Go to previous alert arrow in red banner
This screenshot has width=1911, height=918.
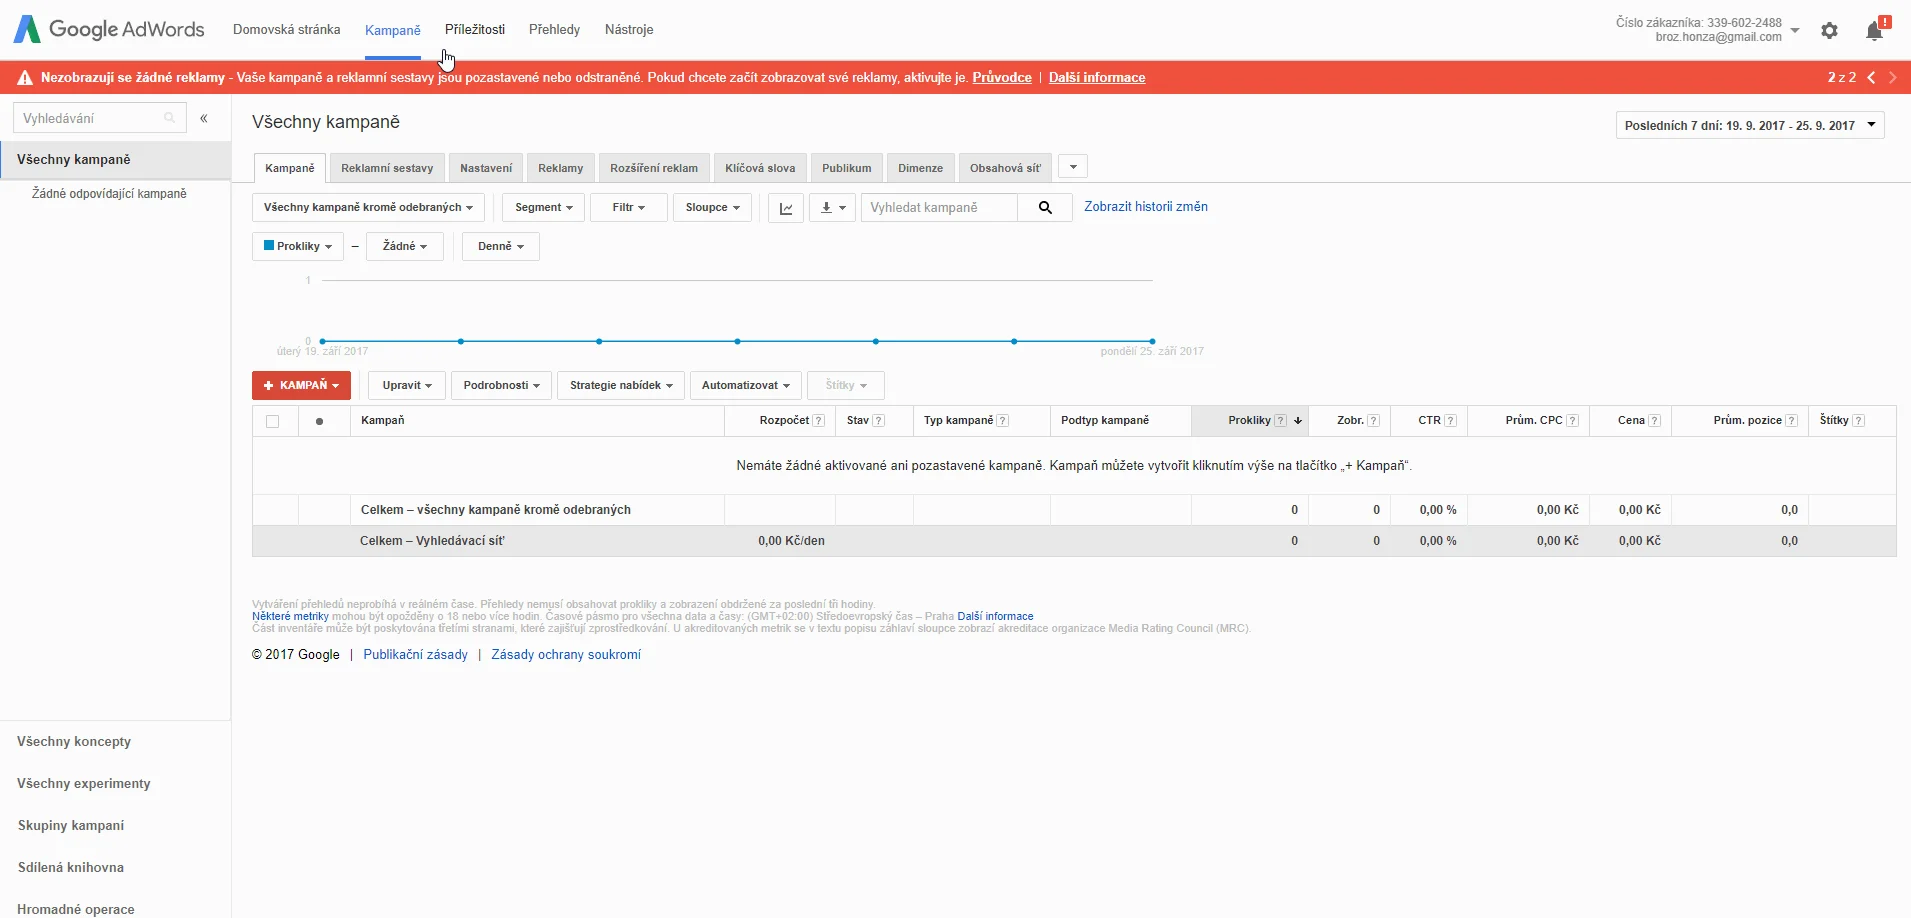click(1871, 77)
